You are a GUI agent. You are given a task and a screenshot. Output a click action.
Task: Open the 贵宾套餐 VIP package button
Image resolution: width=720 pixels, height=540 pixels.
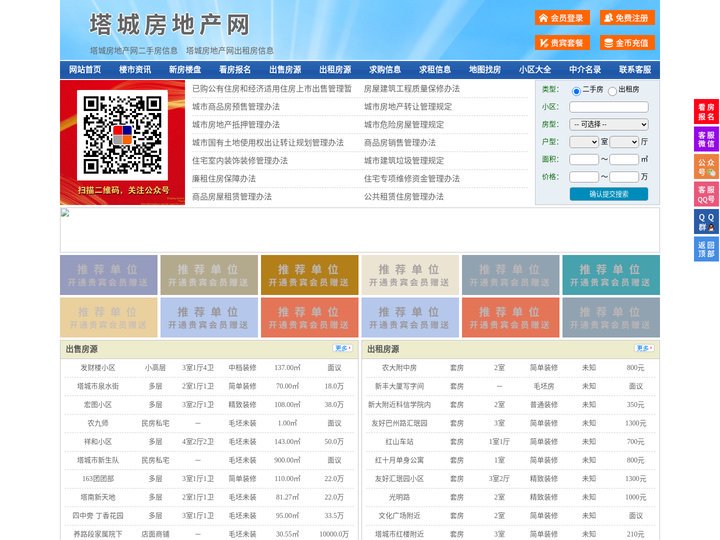click(562, 43)
